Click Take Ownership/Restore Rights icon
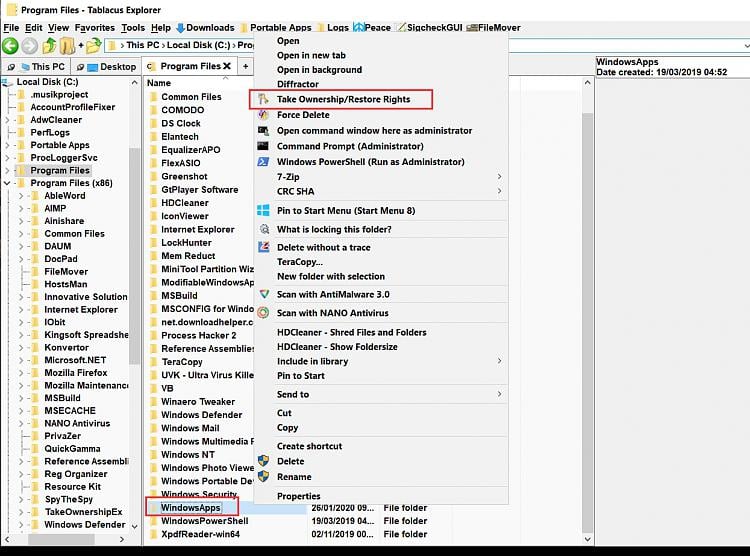This screenshot has width=750, height=556. (x=263, y=100)
